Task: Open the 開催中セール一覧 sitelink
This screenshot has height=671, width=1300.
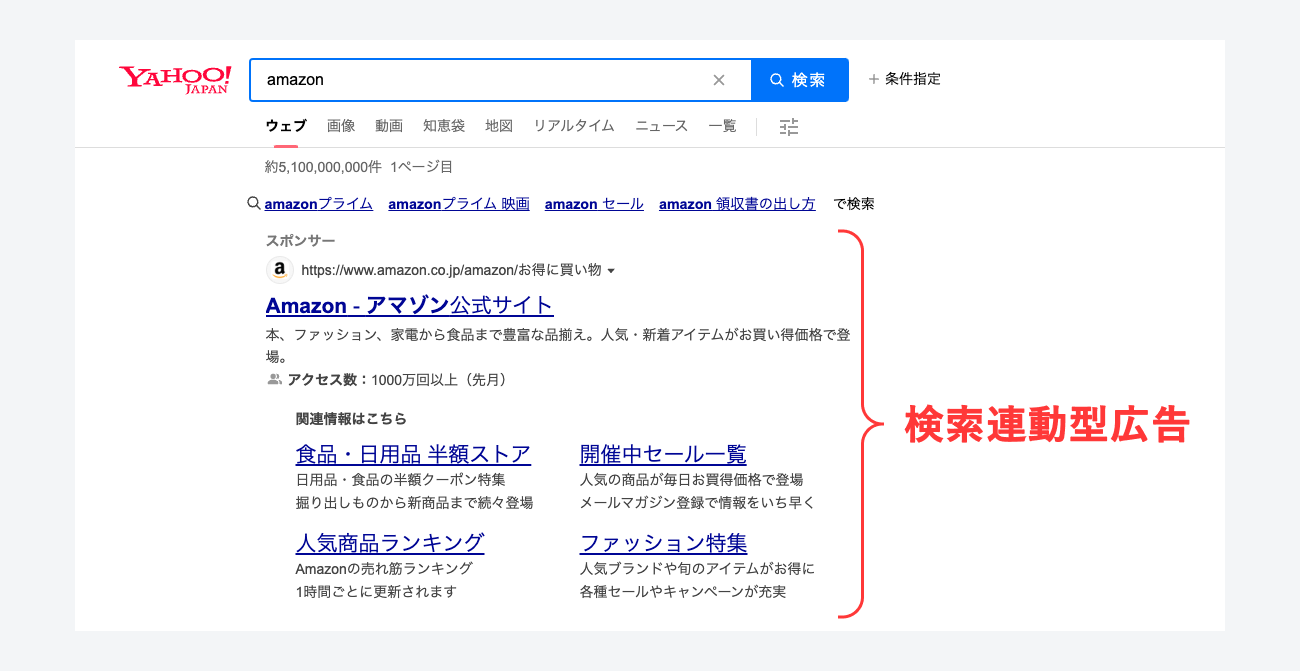Action: 663,454
